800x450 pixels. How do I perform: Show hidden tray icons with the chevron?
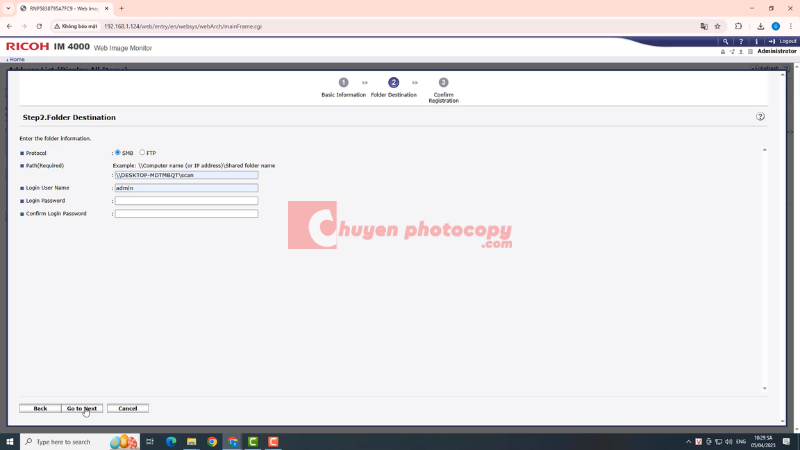tap(688, 441)
